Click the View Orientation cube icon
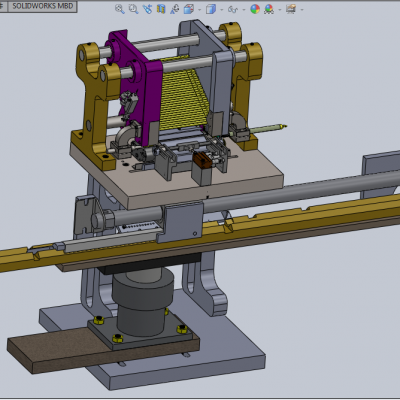 [x=189, y=9]
